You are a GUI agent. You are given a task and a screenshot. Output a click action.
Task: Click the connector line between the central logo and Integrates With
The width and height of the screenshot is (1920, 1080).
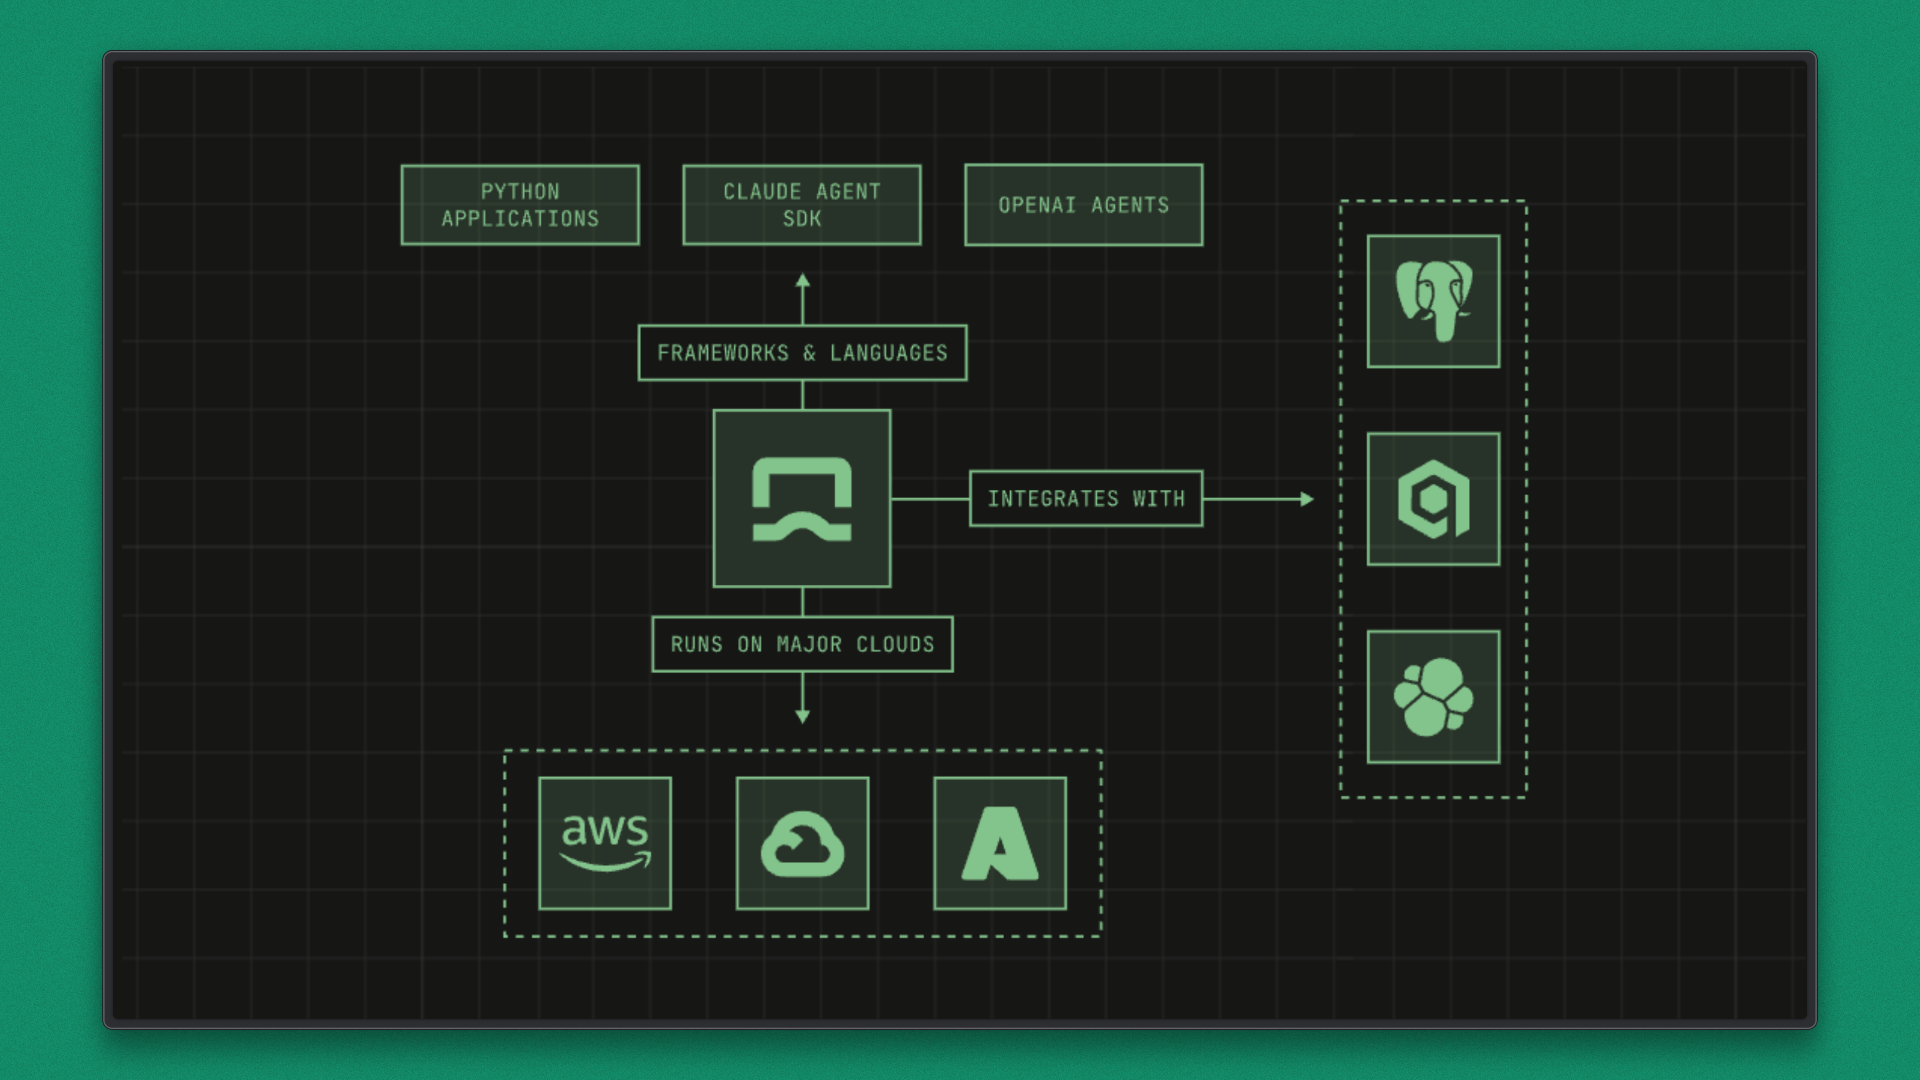[930, 498]
